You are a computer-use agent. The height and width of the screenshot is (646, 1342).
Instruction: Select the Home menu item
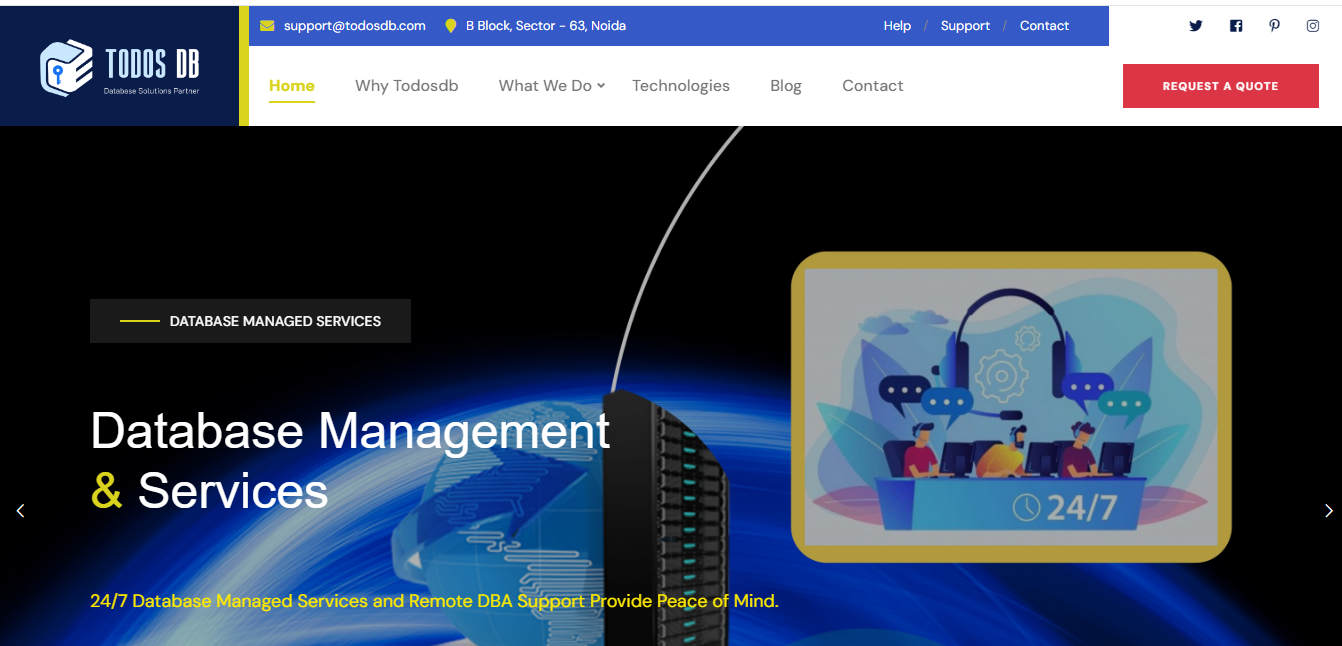(x=292, y=86)
